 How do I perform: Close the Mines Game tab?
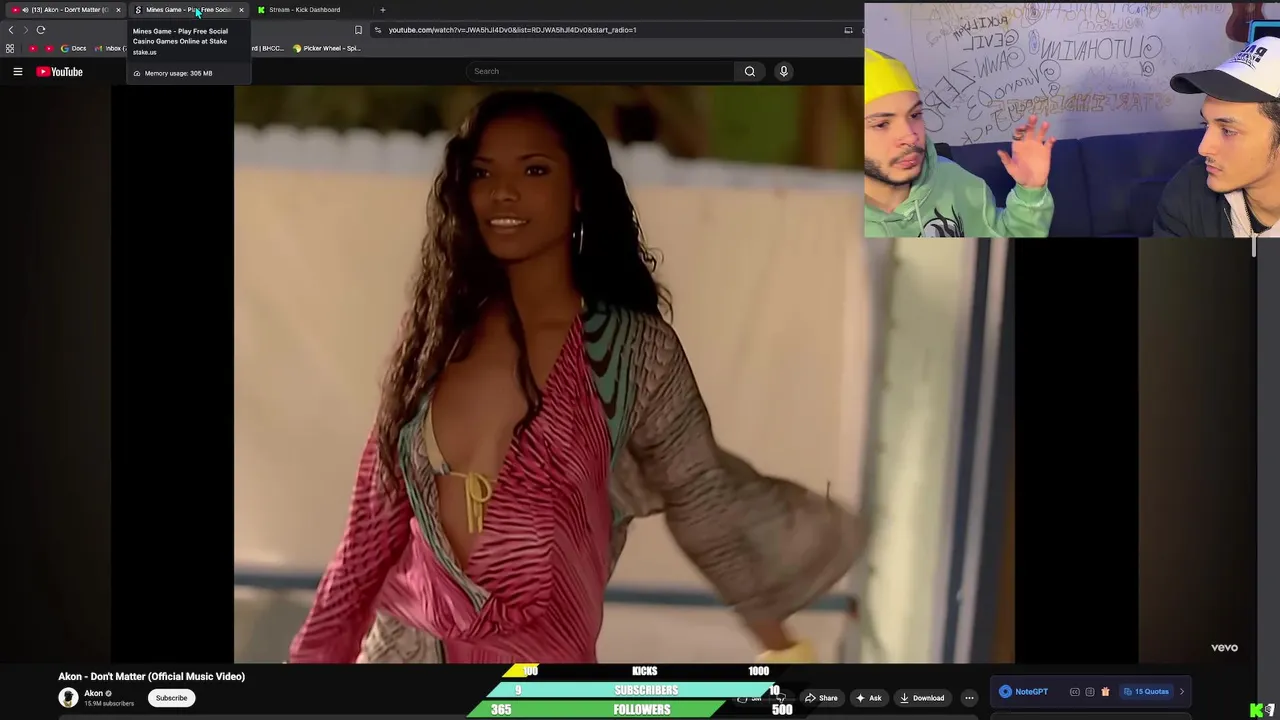click(x=241, y=10)
